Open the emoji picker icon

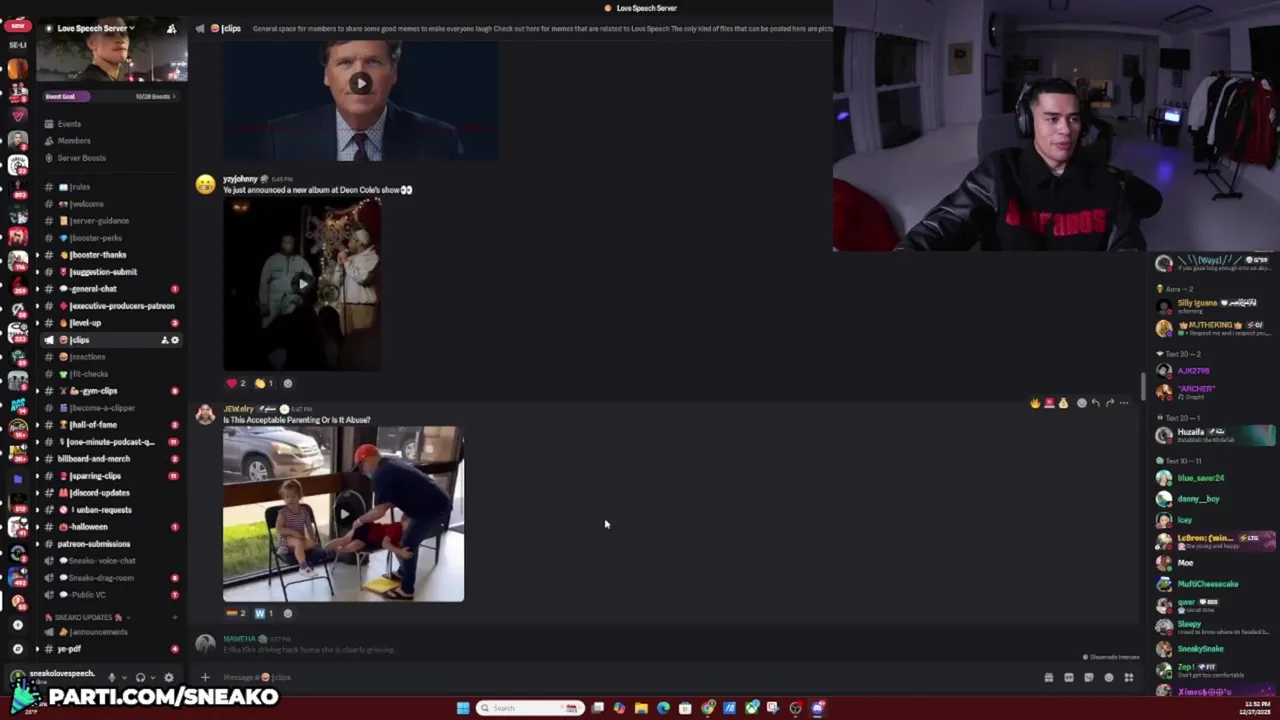click(x=1109, y=677)
